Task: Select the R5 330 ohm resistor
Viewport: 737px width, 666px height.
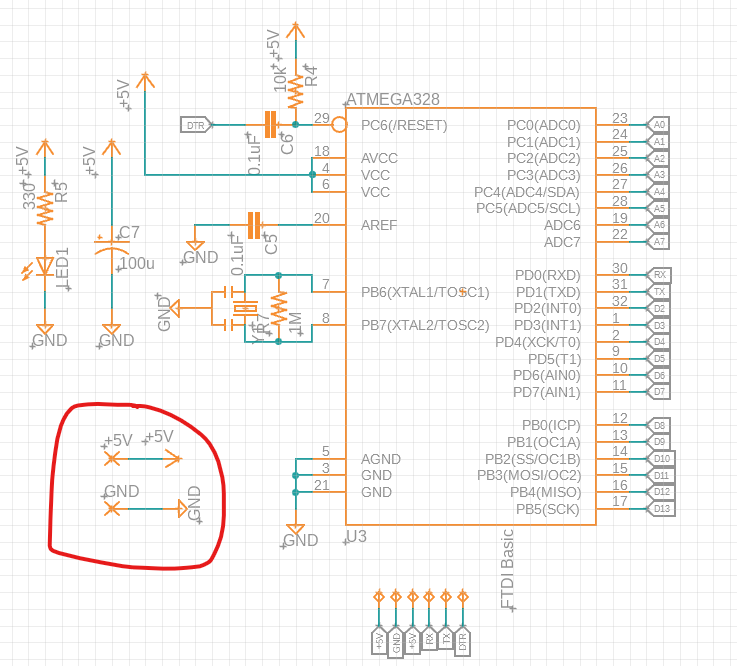Action: pyautogui.click(x=44, y=210)
